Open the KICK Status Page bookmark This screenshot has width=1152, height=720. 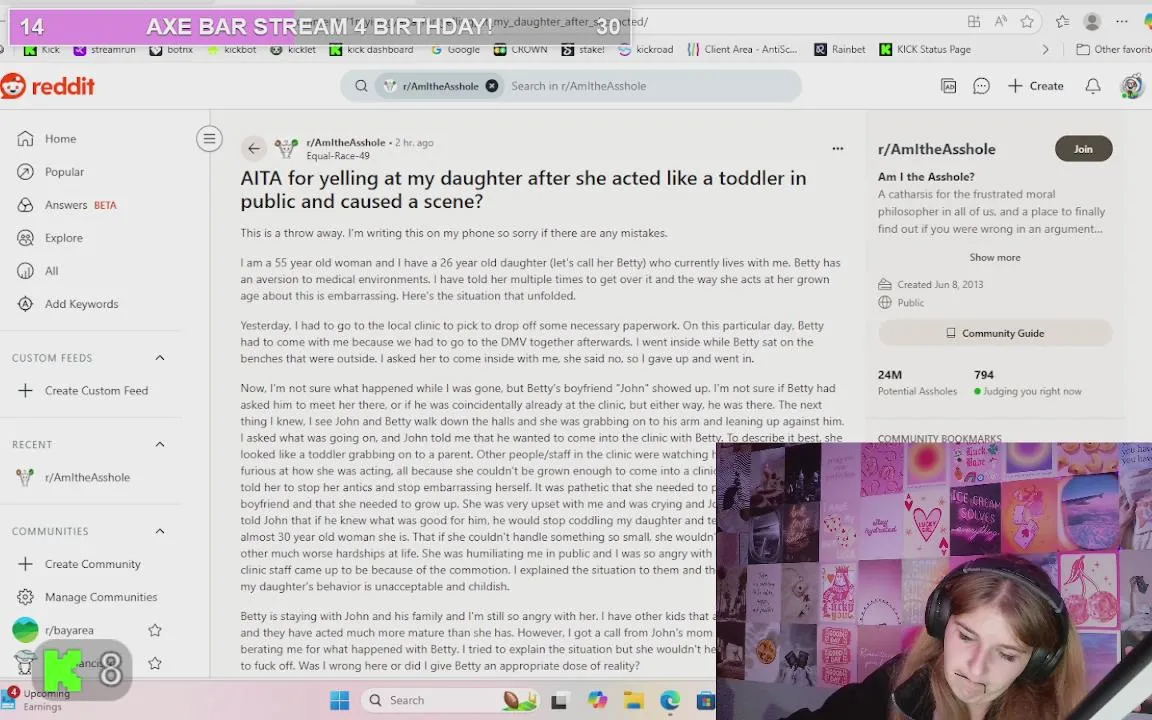pos(925,49)
